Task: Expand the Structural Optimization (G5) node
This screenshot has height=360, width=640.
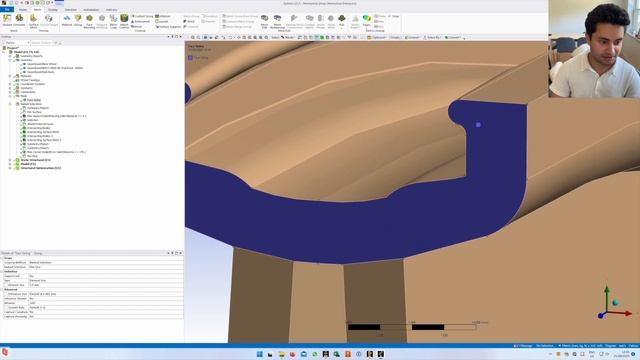Action: 10,168
